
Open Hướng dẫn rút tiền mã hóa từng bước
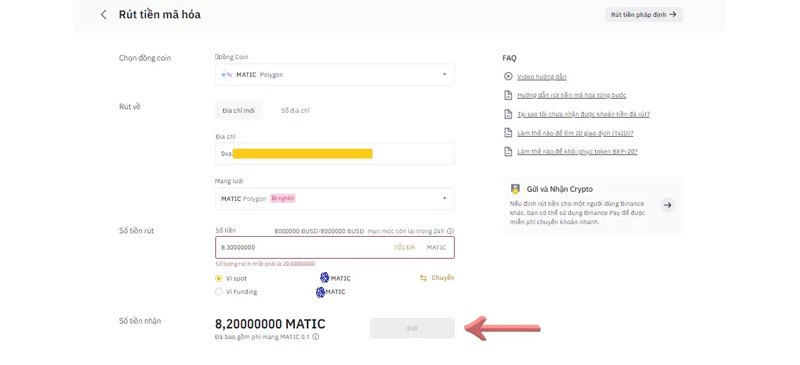(571, 95)
